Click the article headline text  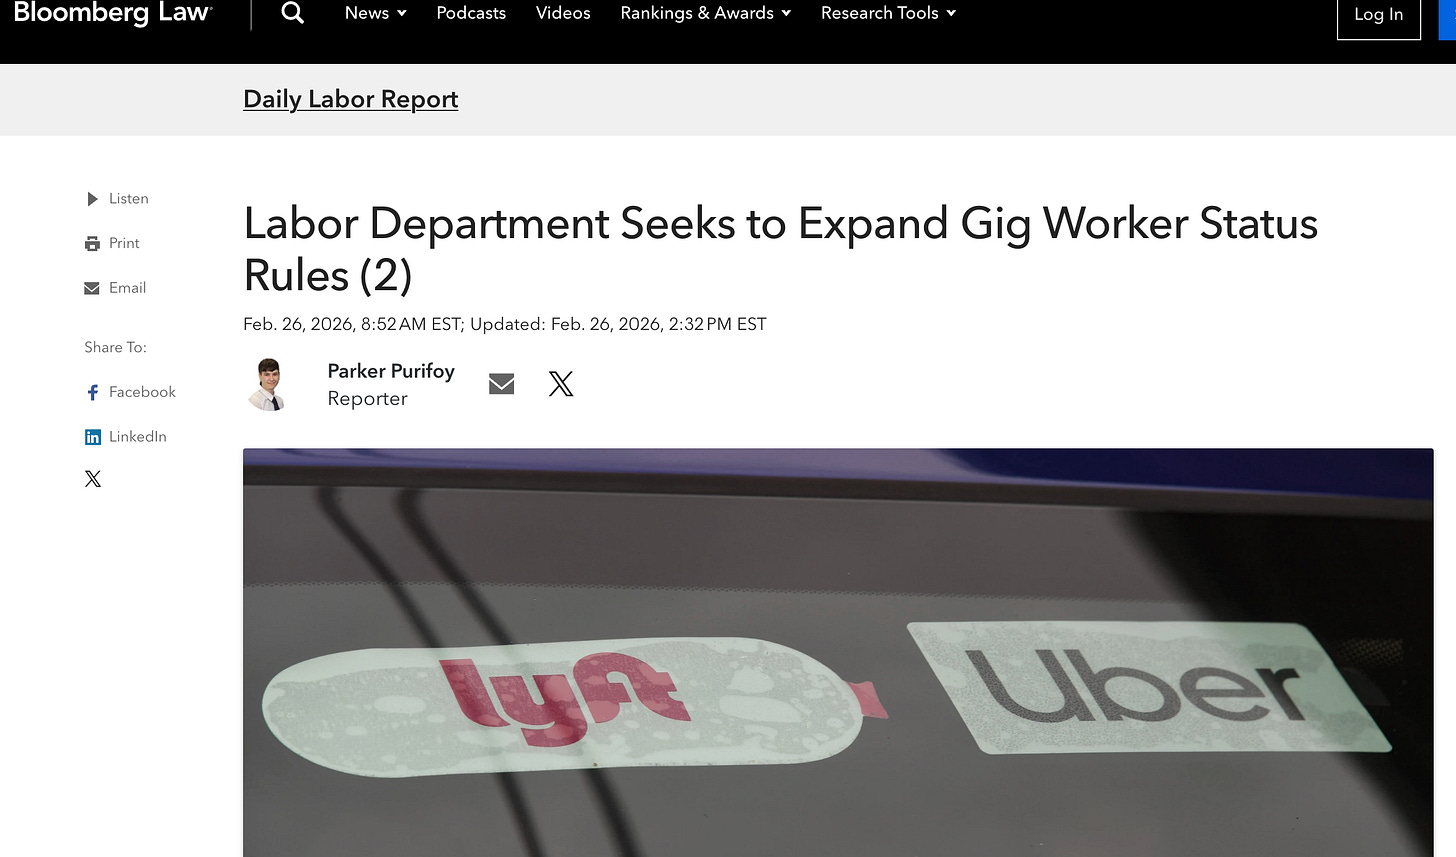pyautogui.click(x=781, y=249)
